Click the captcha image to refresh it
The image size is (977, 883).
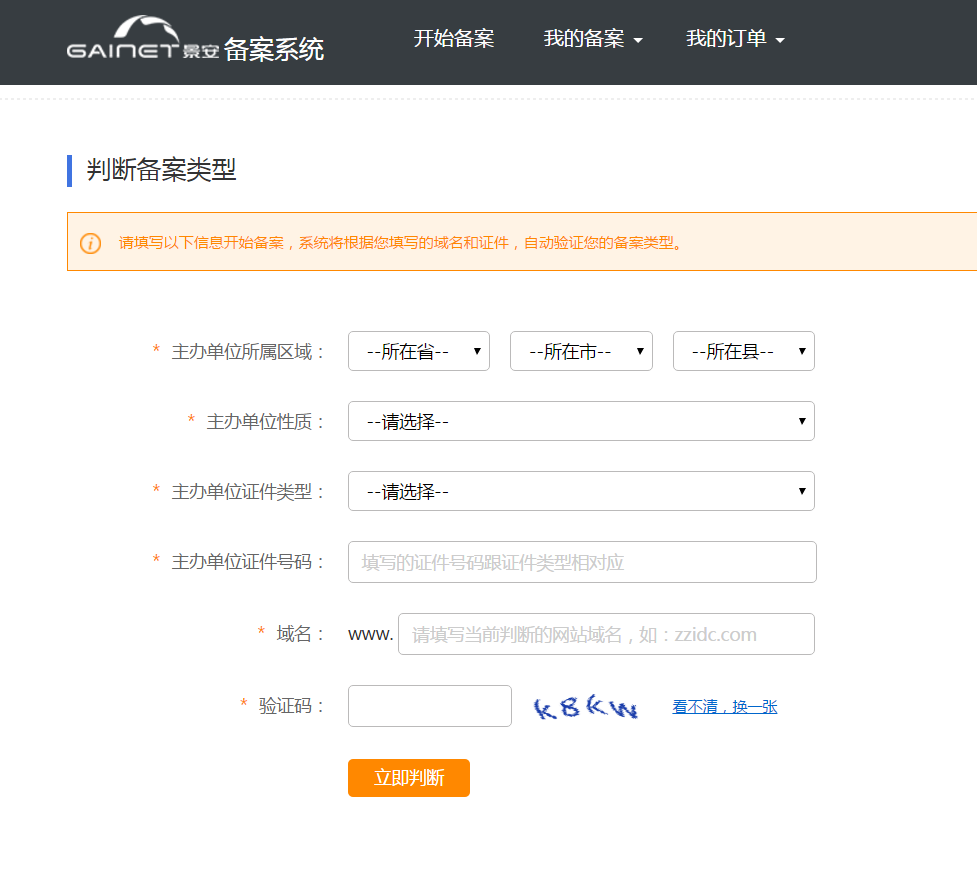coord(586,708)
